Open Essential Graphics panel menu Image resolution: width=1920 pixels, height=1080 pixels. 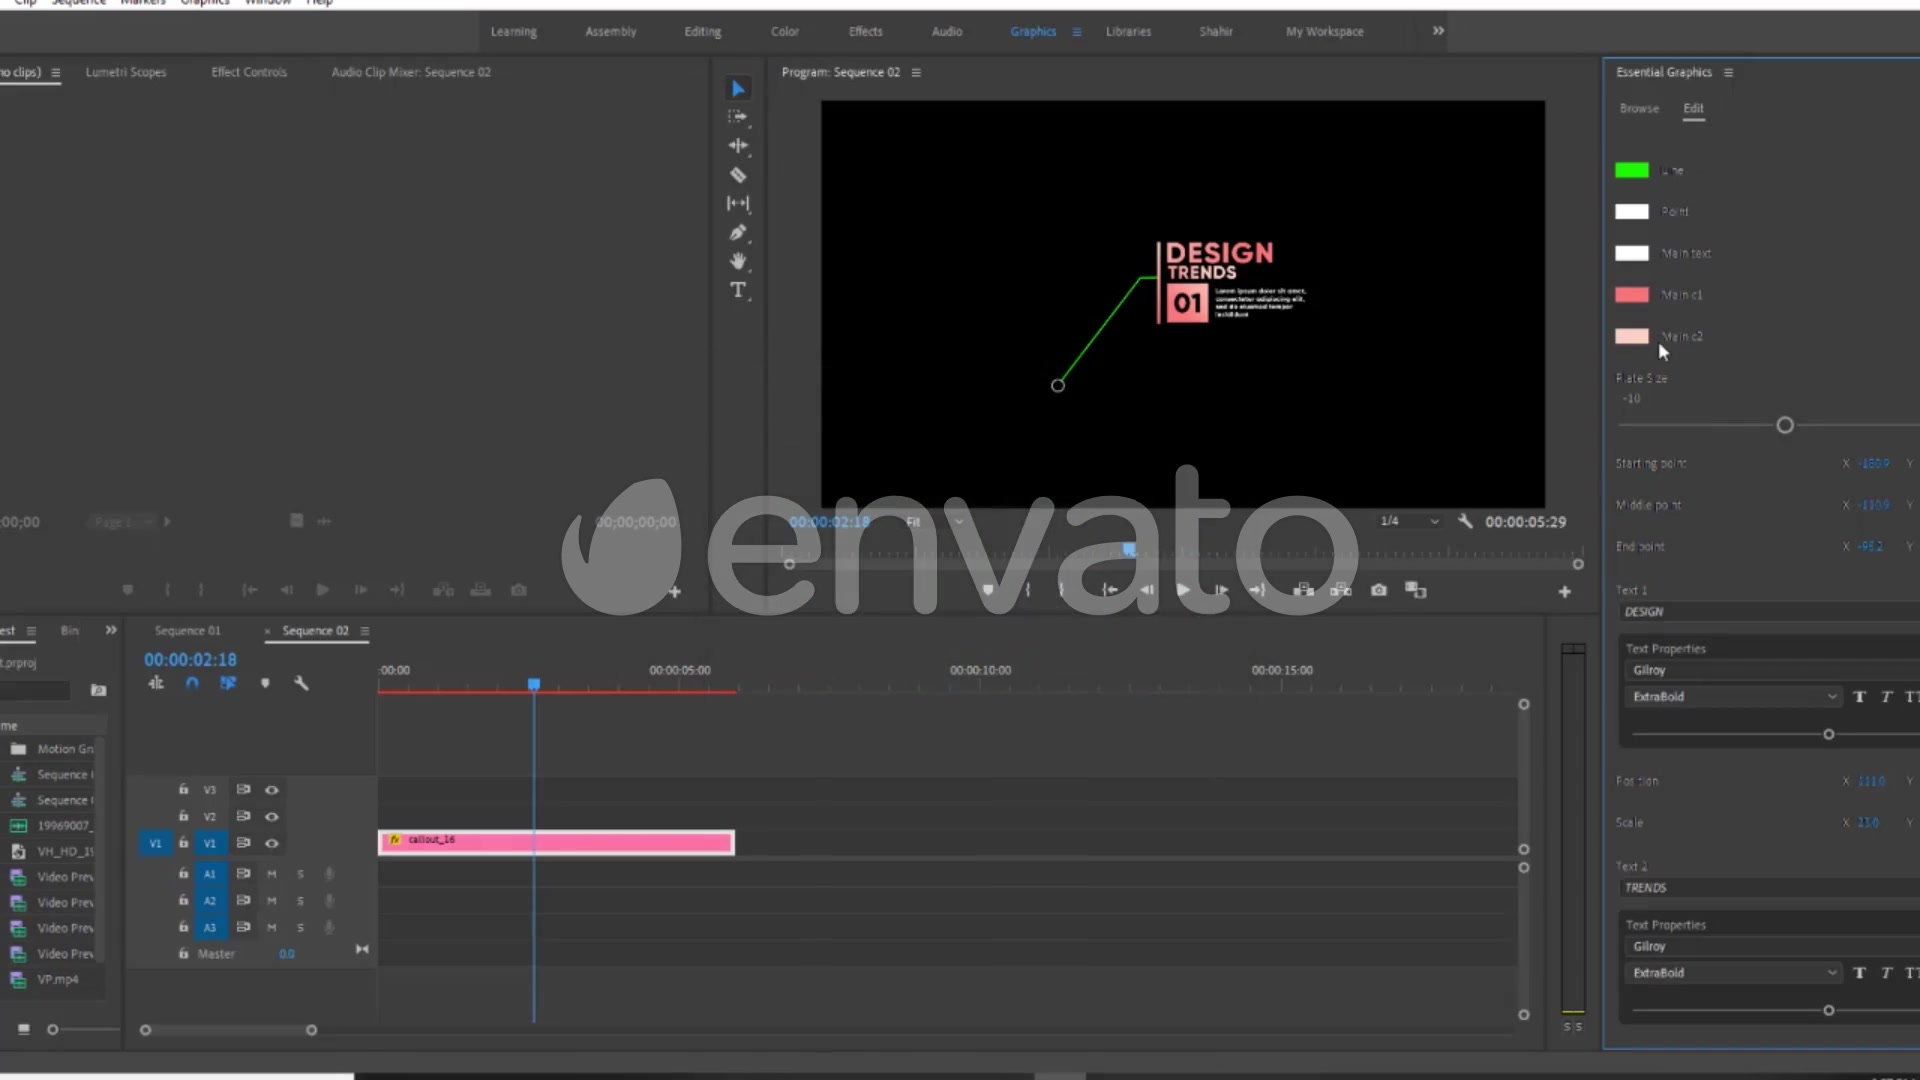point(1728,73)
